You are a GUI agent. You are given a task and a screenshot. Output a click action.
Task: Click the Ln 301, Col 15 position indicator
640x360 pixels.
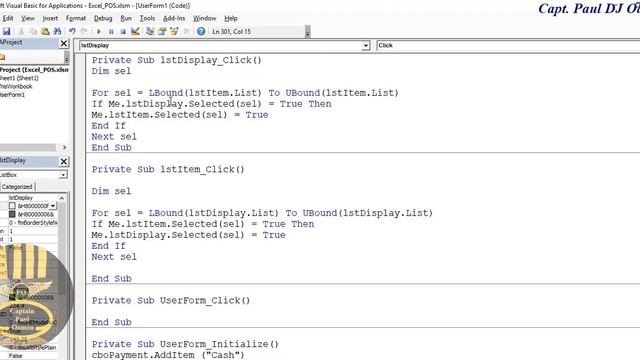tap(231, 31)
